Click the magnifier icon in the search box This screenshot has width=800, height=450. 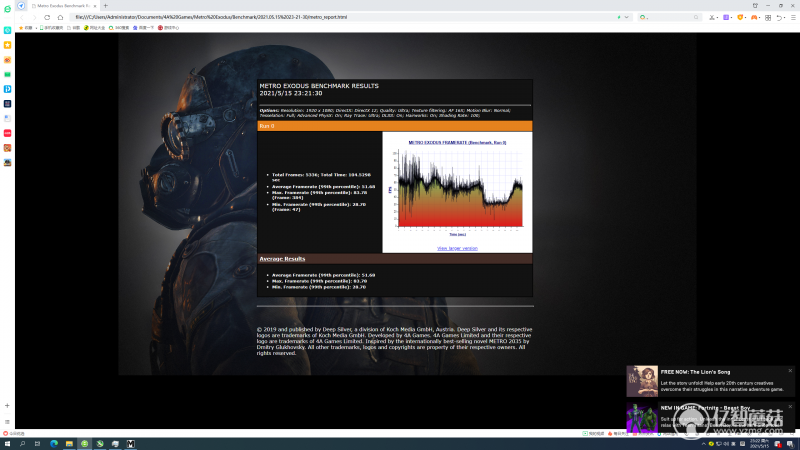tap(696, 17)
